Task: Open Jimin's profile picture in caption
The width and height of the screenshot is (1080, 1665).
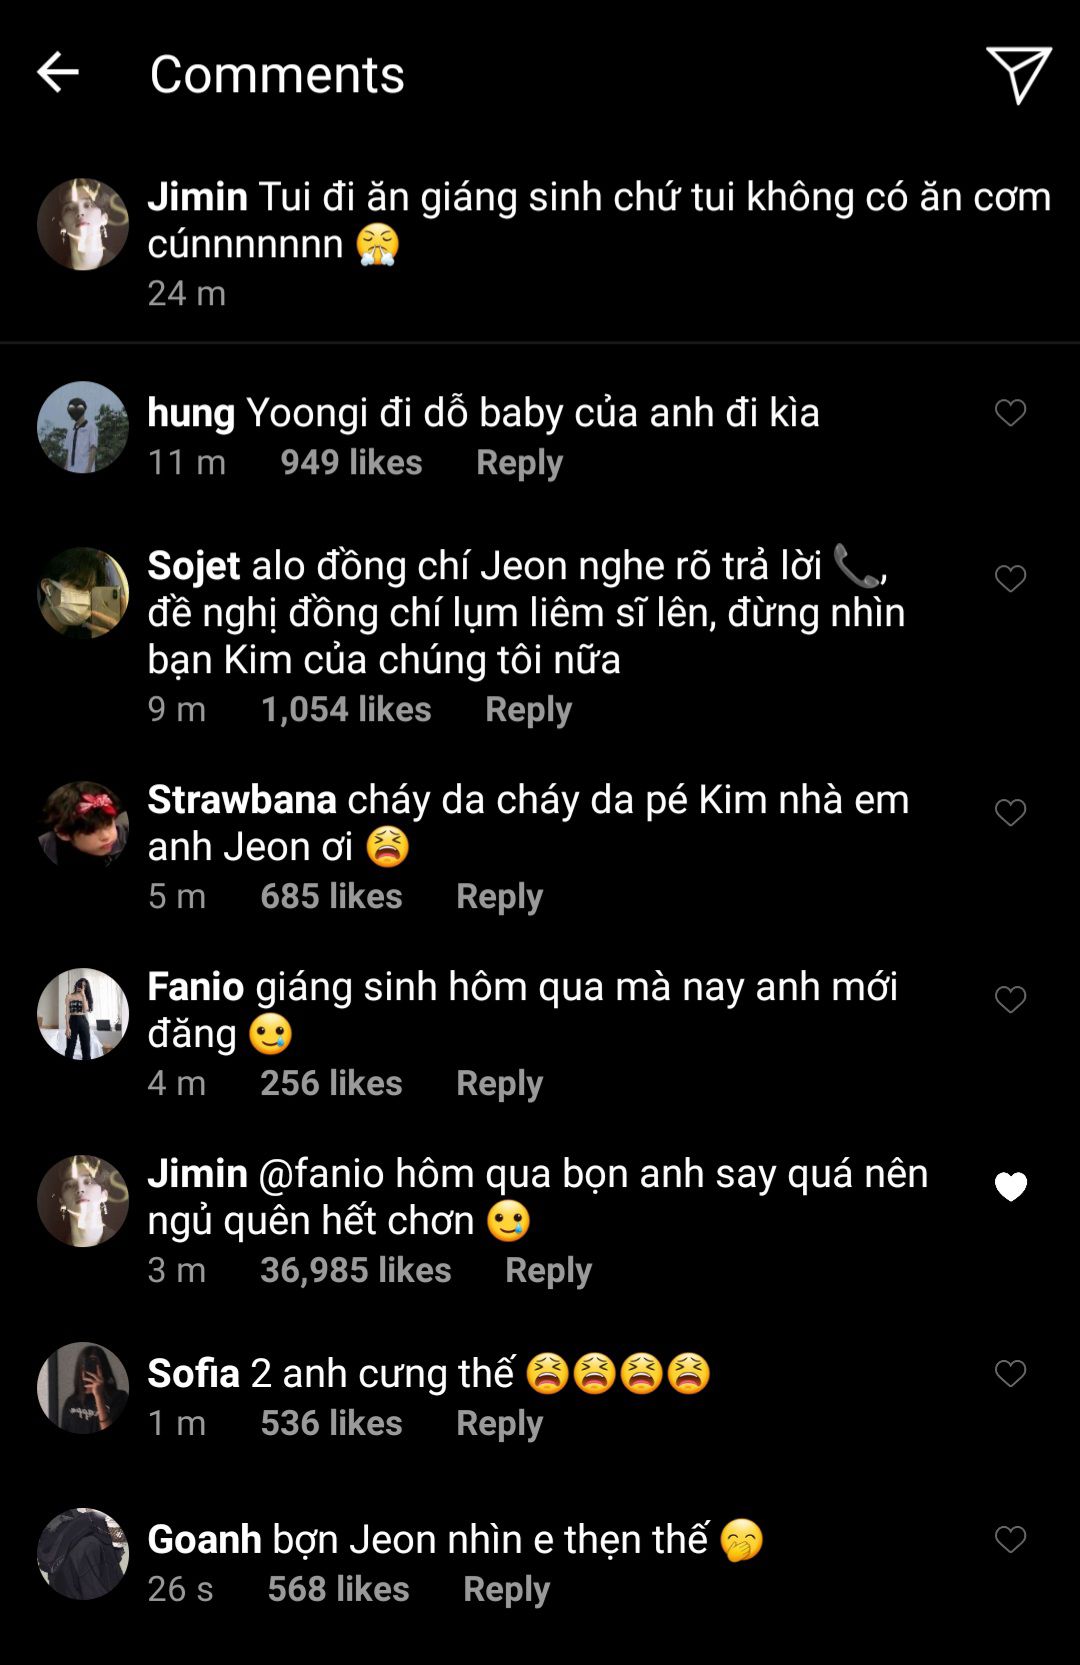Action: [x=83, y=224]
